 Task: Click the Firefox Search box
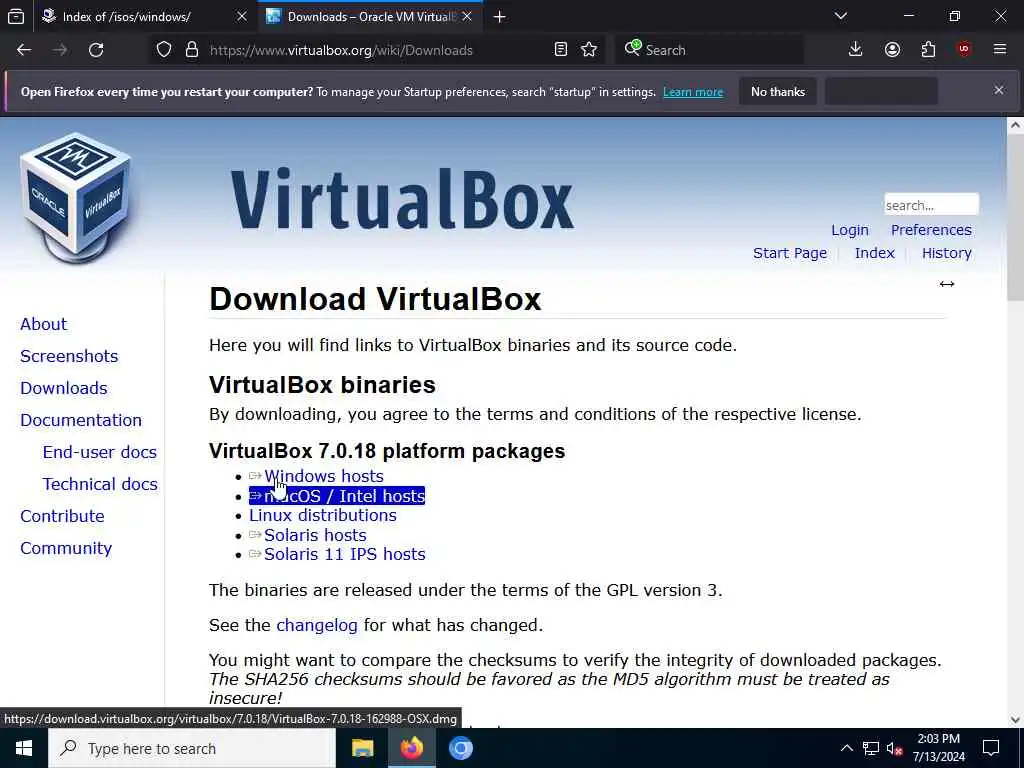[x=709, y=50]
